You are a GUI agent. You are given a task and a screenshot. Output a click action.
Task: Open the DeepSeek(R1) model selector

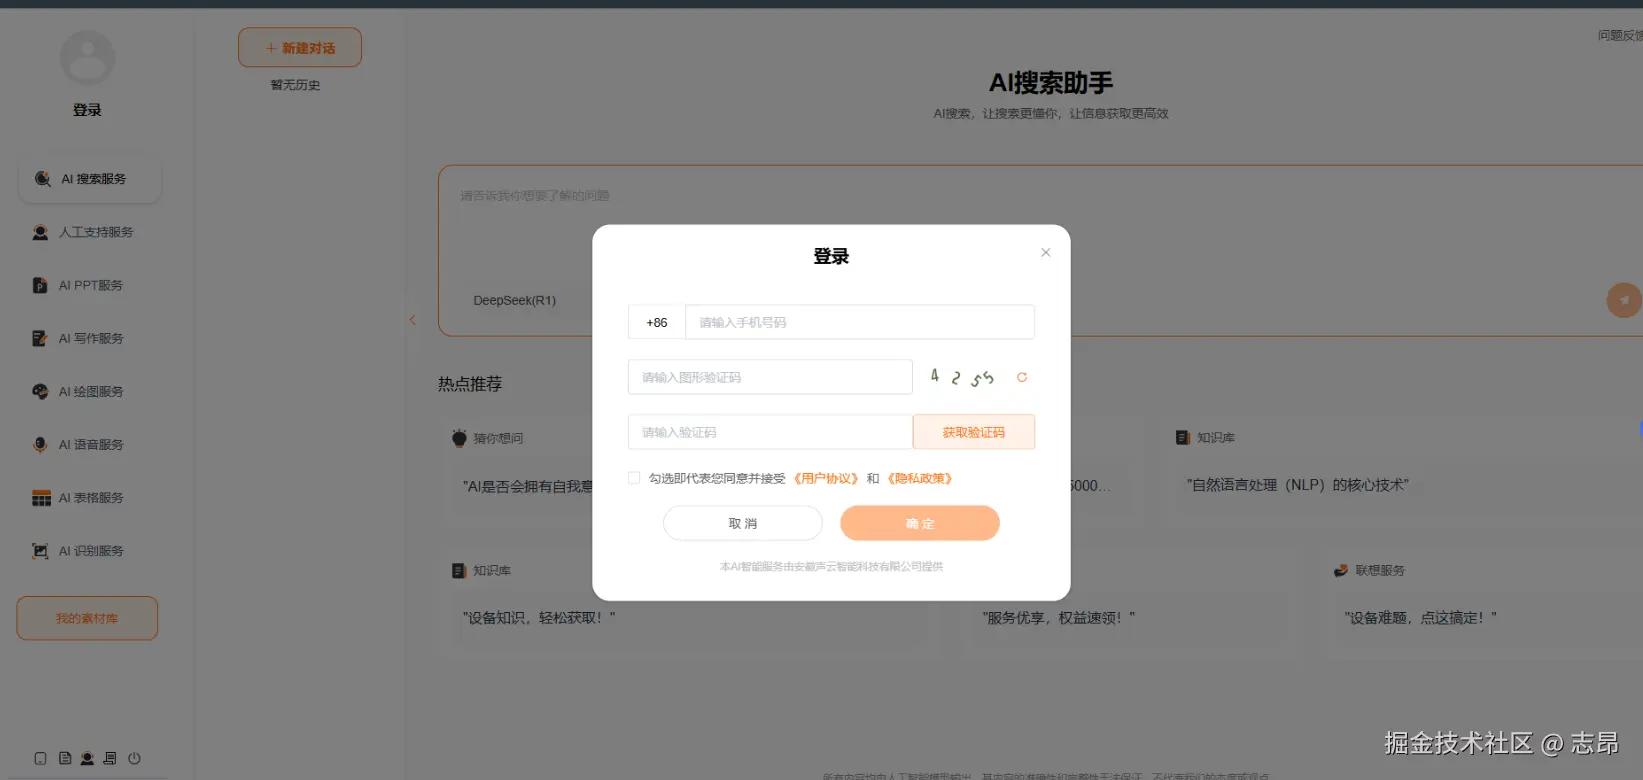click(x=514, y=300)
